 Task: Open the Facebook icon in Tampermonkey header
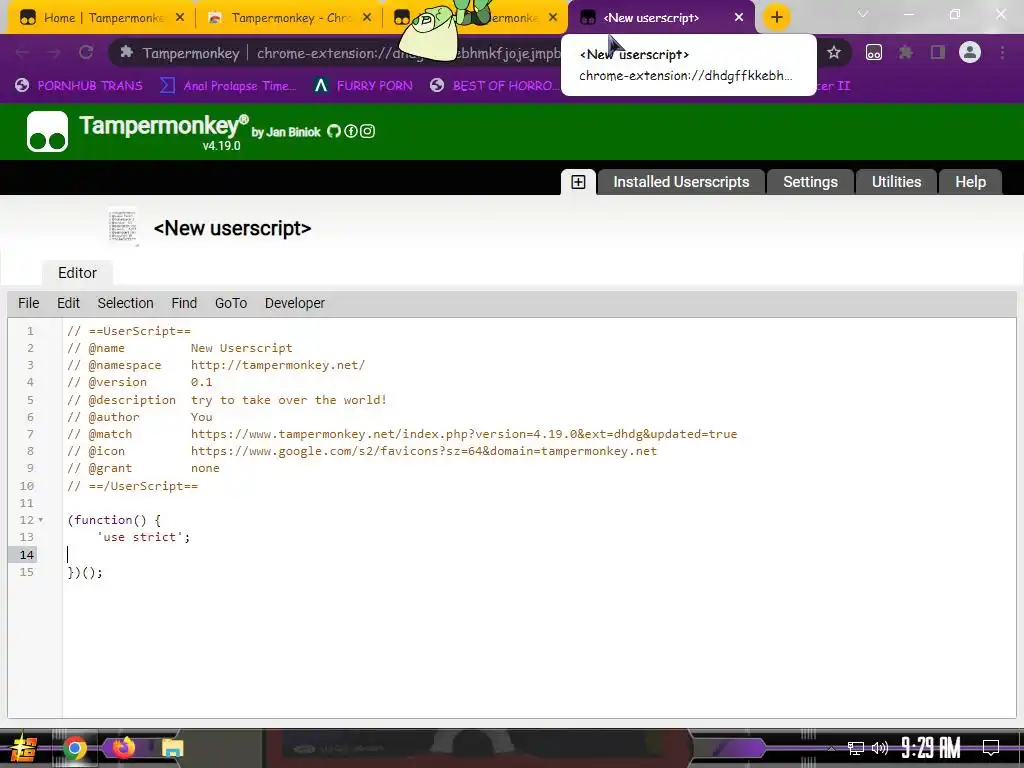351,131
